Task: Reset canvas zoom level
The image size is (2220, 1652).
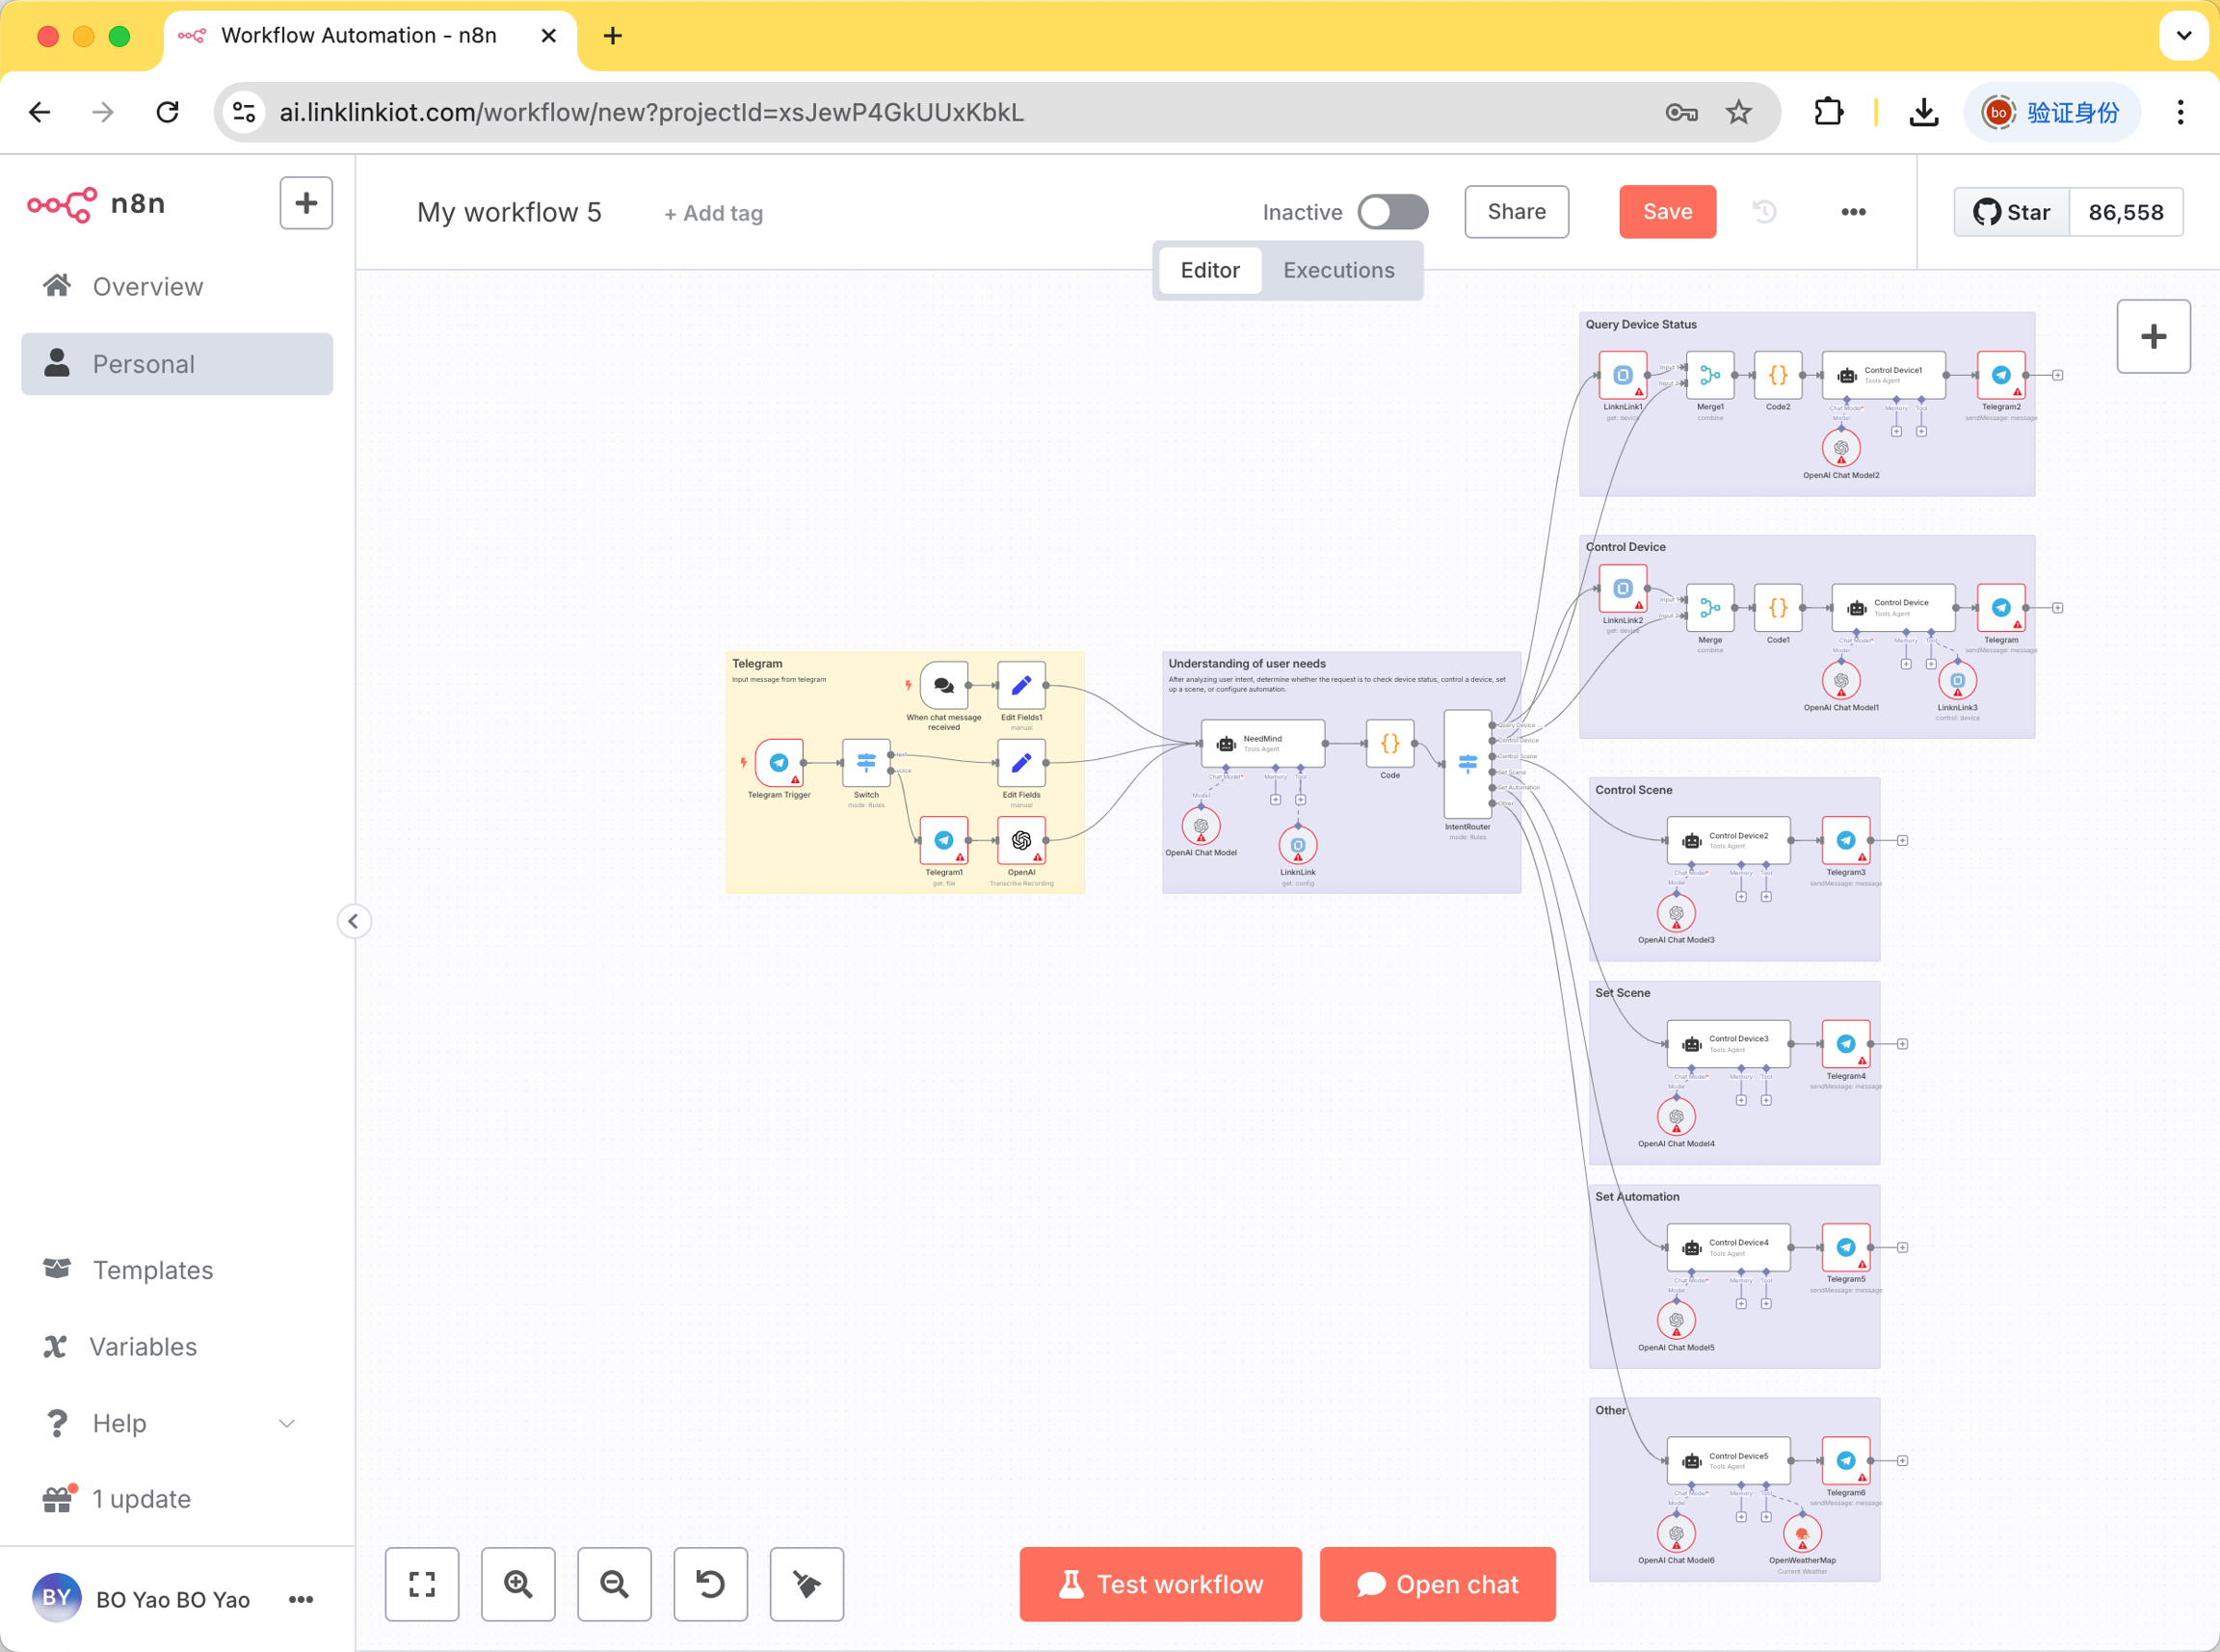Action: (x=710, y=1584)
